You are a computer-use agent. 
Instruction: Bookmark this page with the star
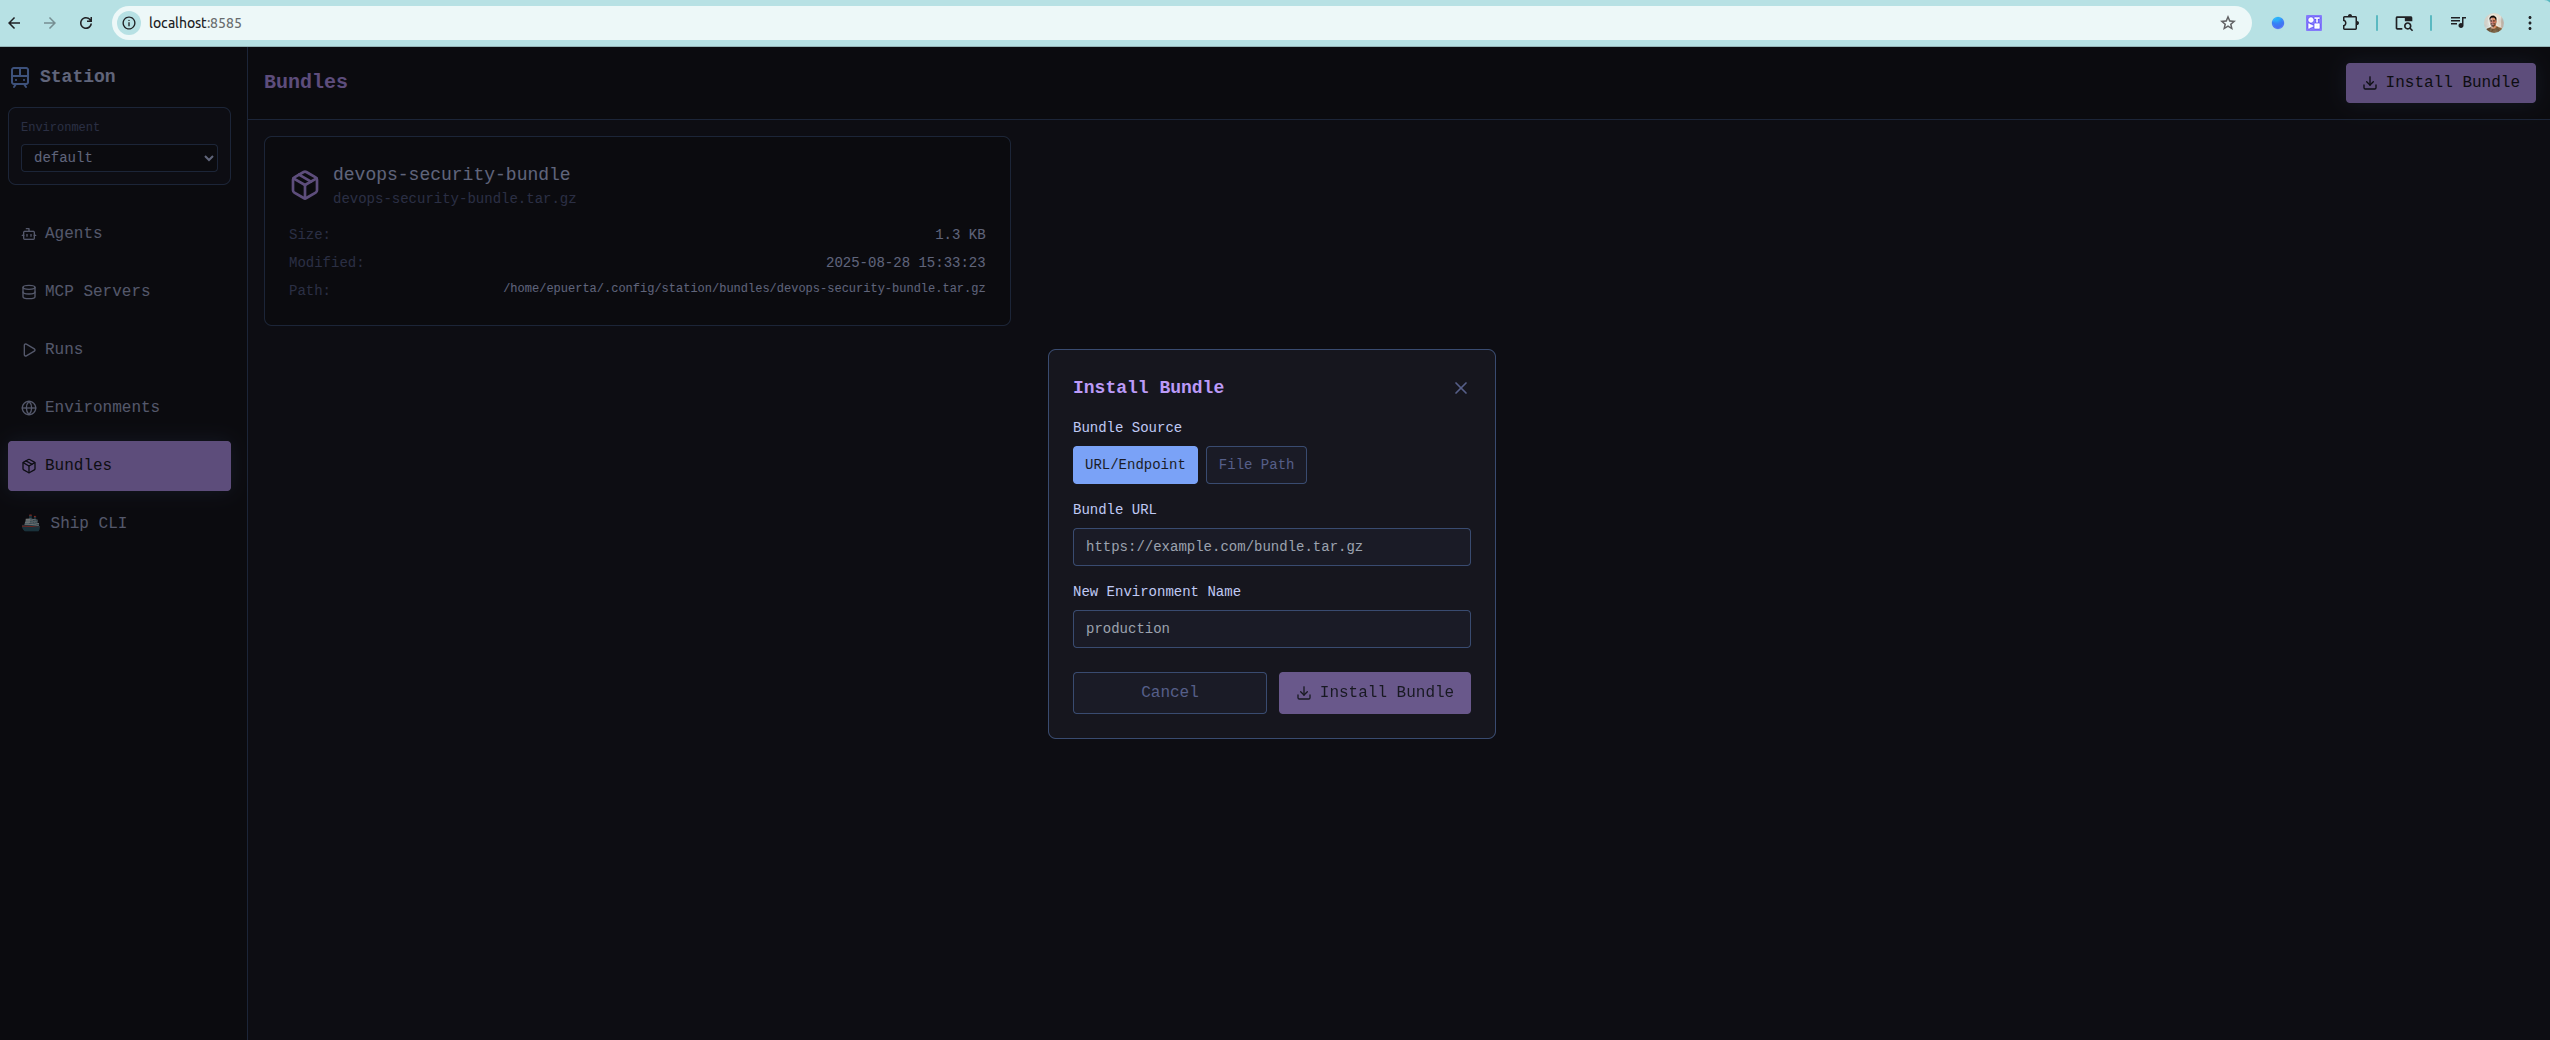tap(2228, 23)
